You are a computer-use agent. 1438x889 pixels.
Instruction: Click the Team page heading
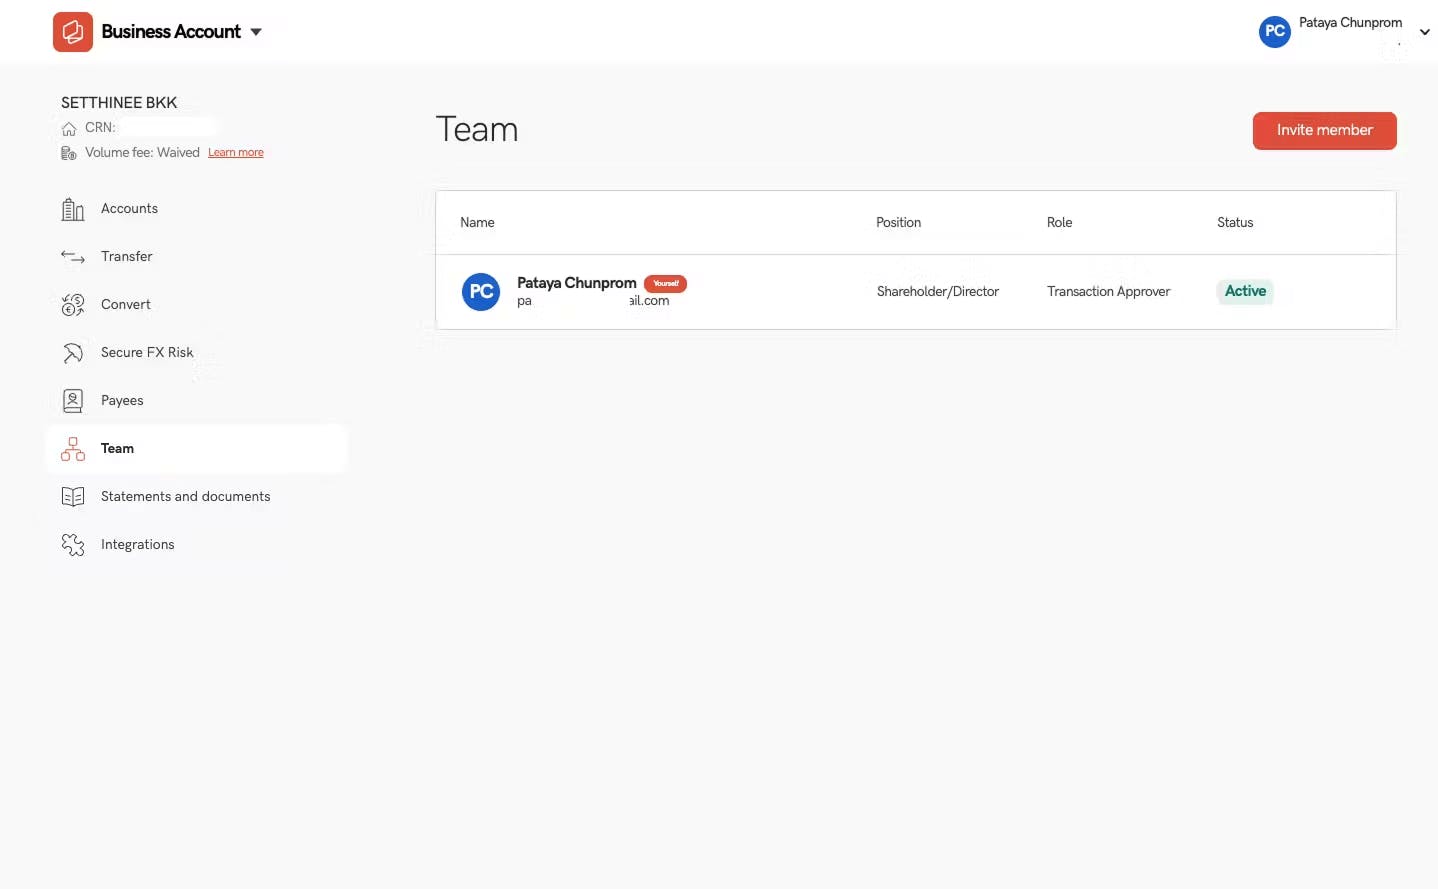(x=477, y=130)
